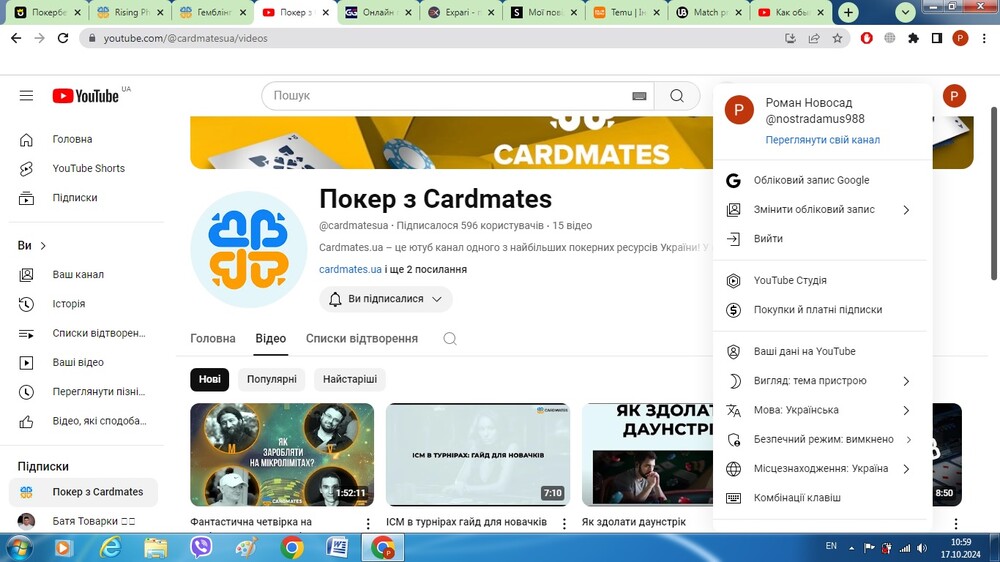1000x562 pixels.
Task: Click the page vertical scrollbar
Action: [x=994, y=193]
